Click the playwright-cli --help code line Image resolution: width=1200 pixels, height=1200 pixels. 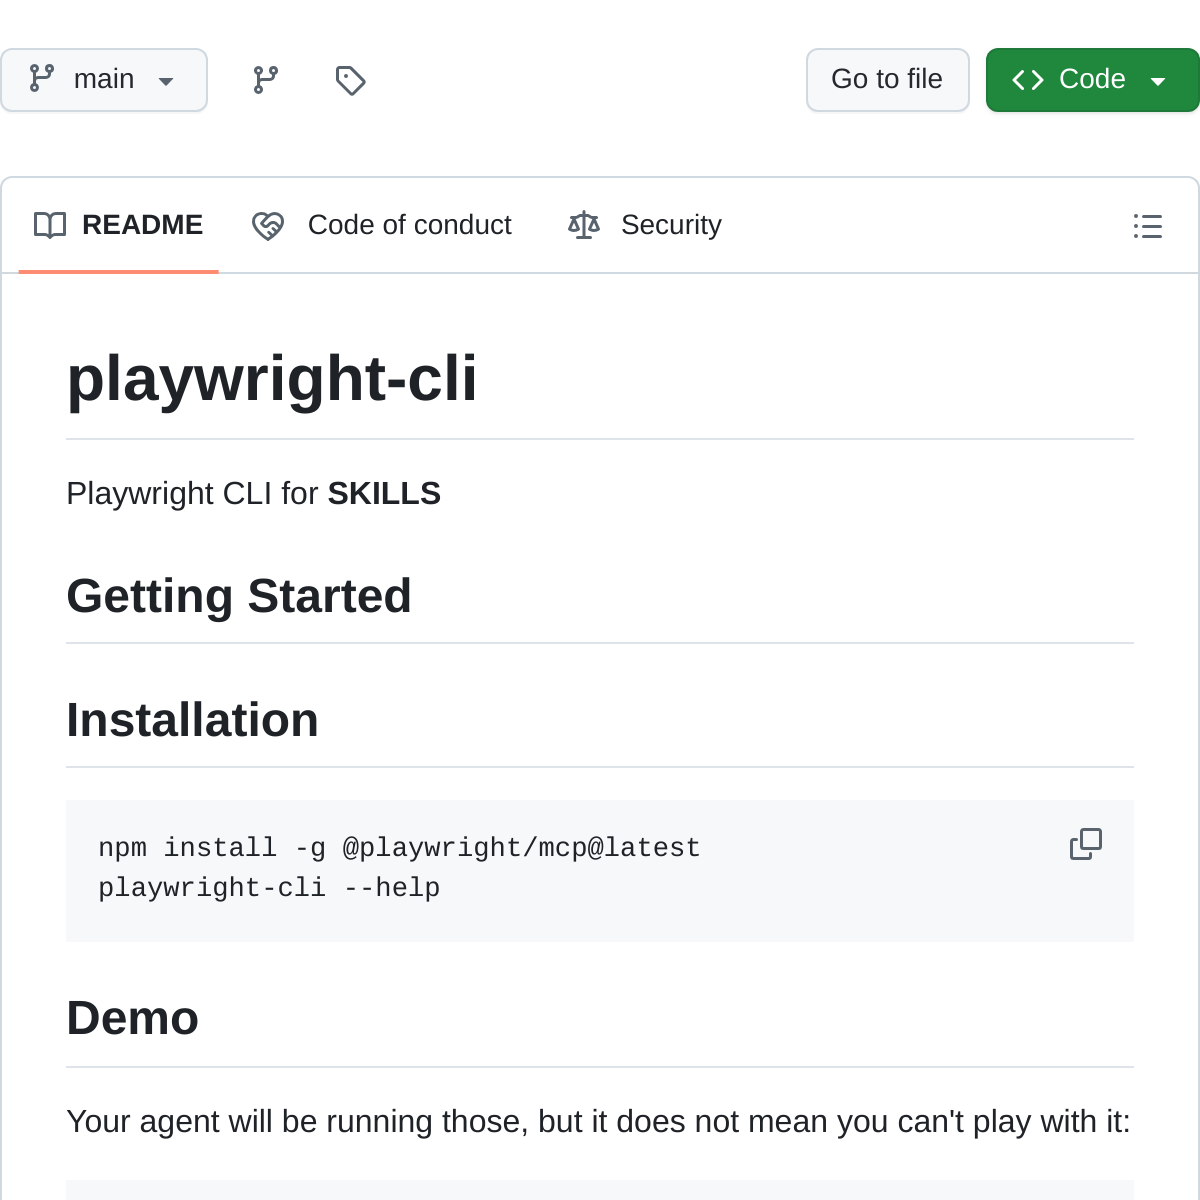[269, 888]
